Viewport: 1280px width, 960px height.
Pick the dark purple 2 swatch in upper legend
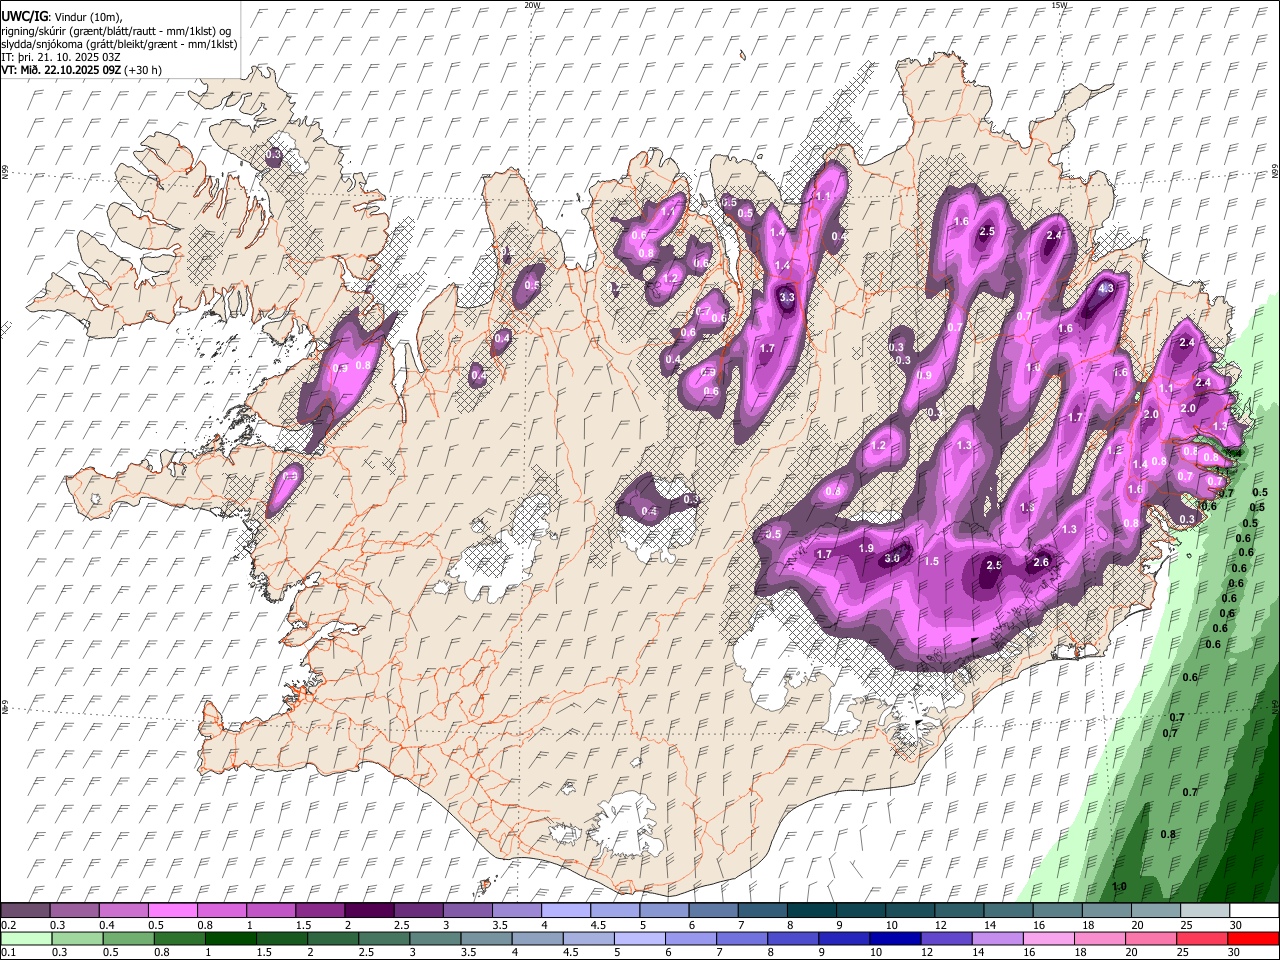click(x=369, y=910)
